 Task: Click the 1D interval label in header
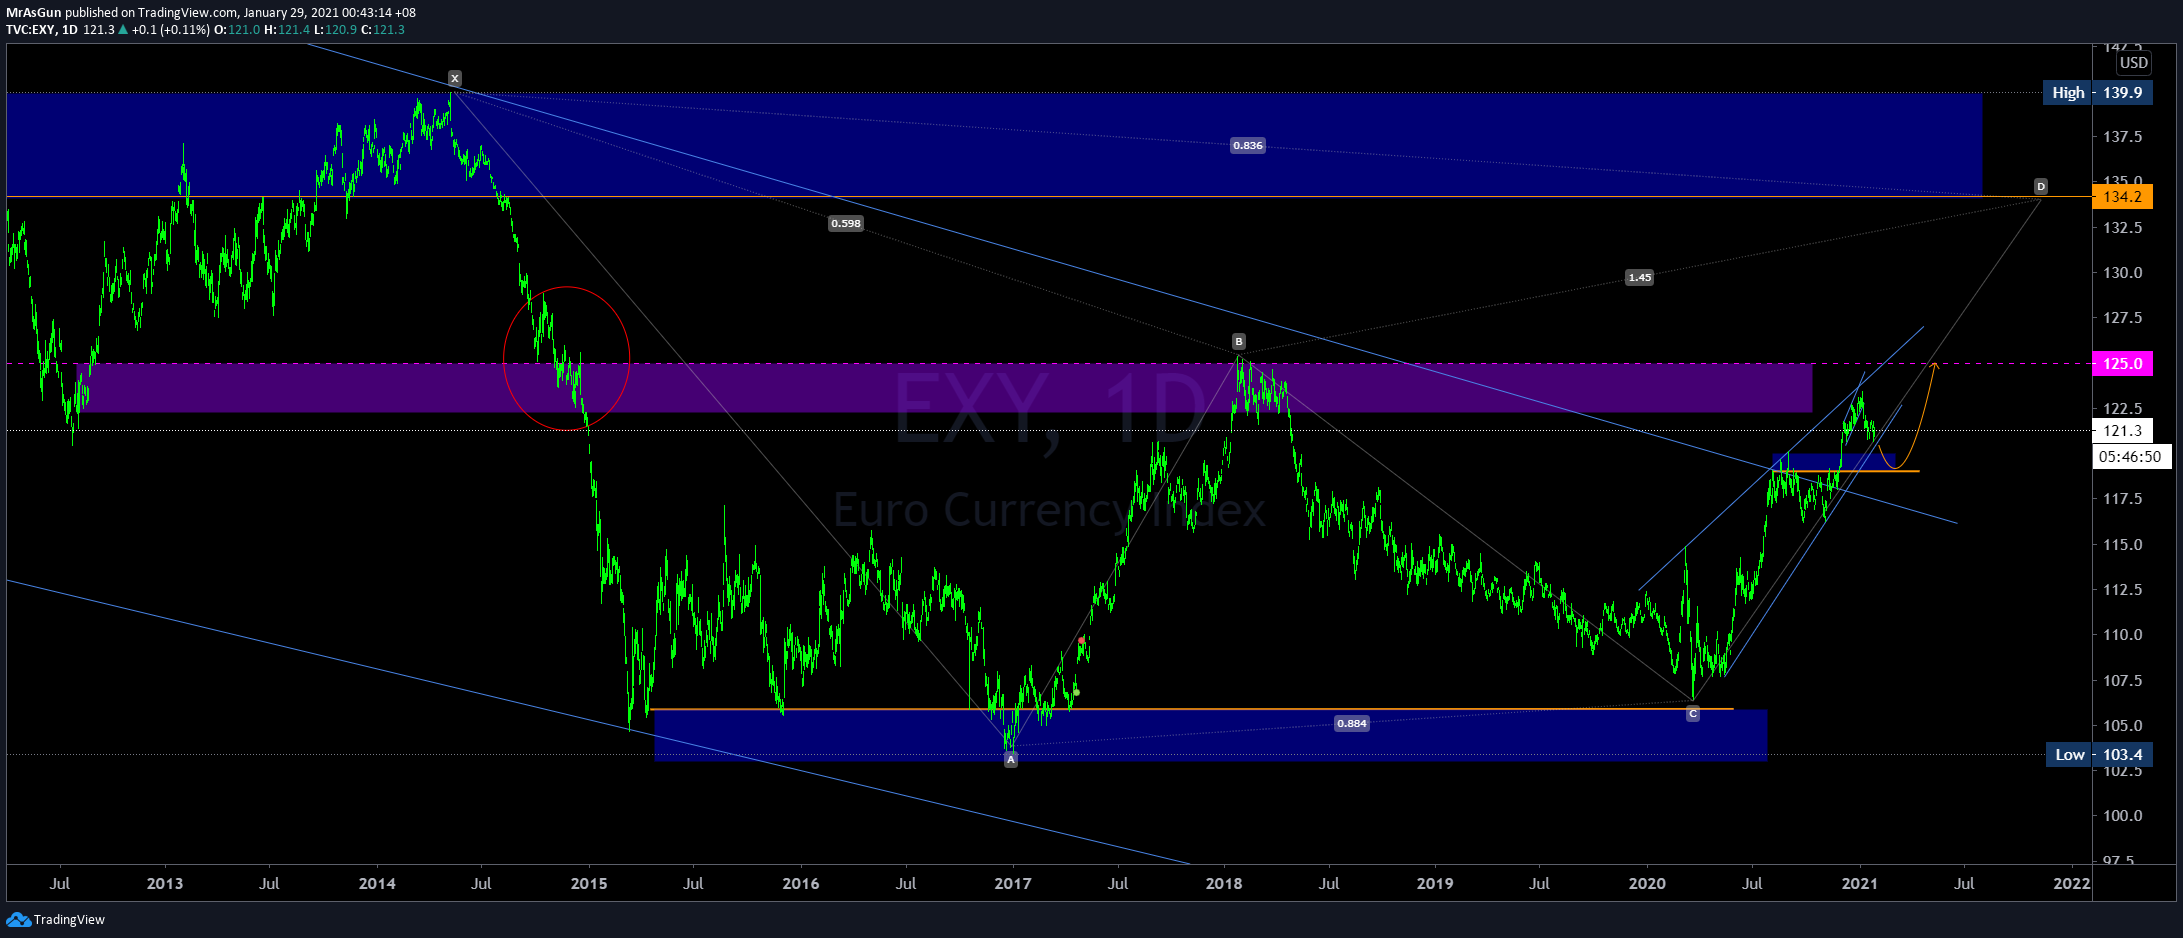70,30
